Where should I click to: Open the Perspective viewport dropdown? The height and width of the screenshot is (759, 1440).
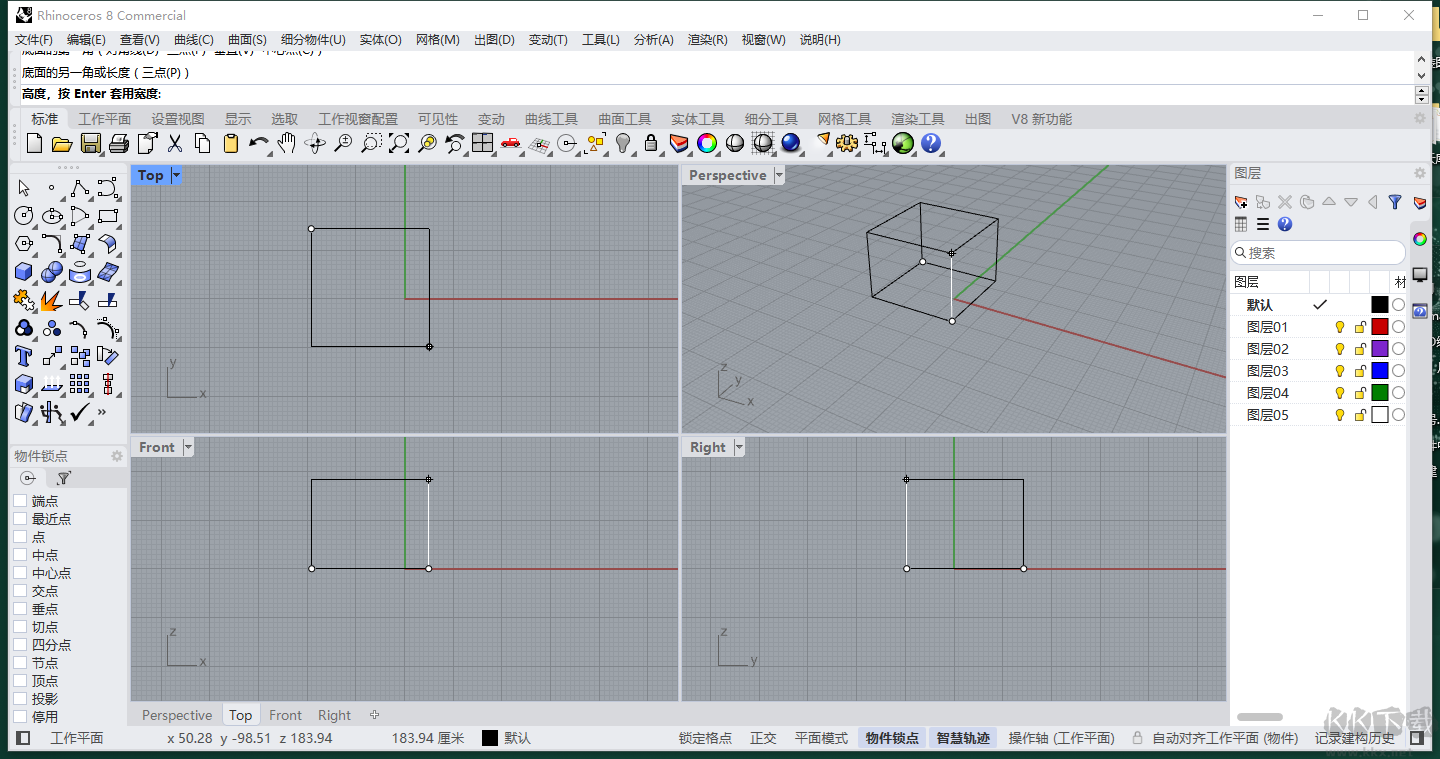pos(779,175)
